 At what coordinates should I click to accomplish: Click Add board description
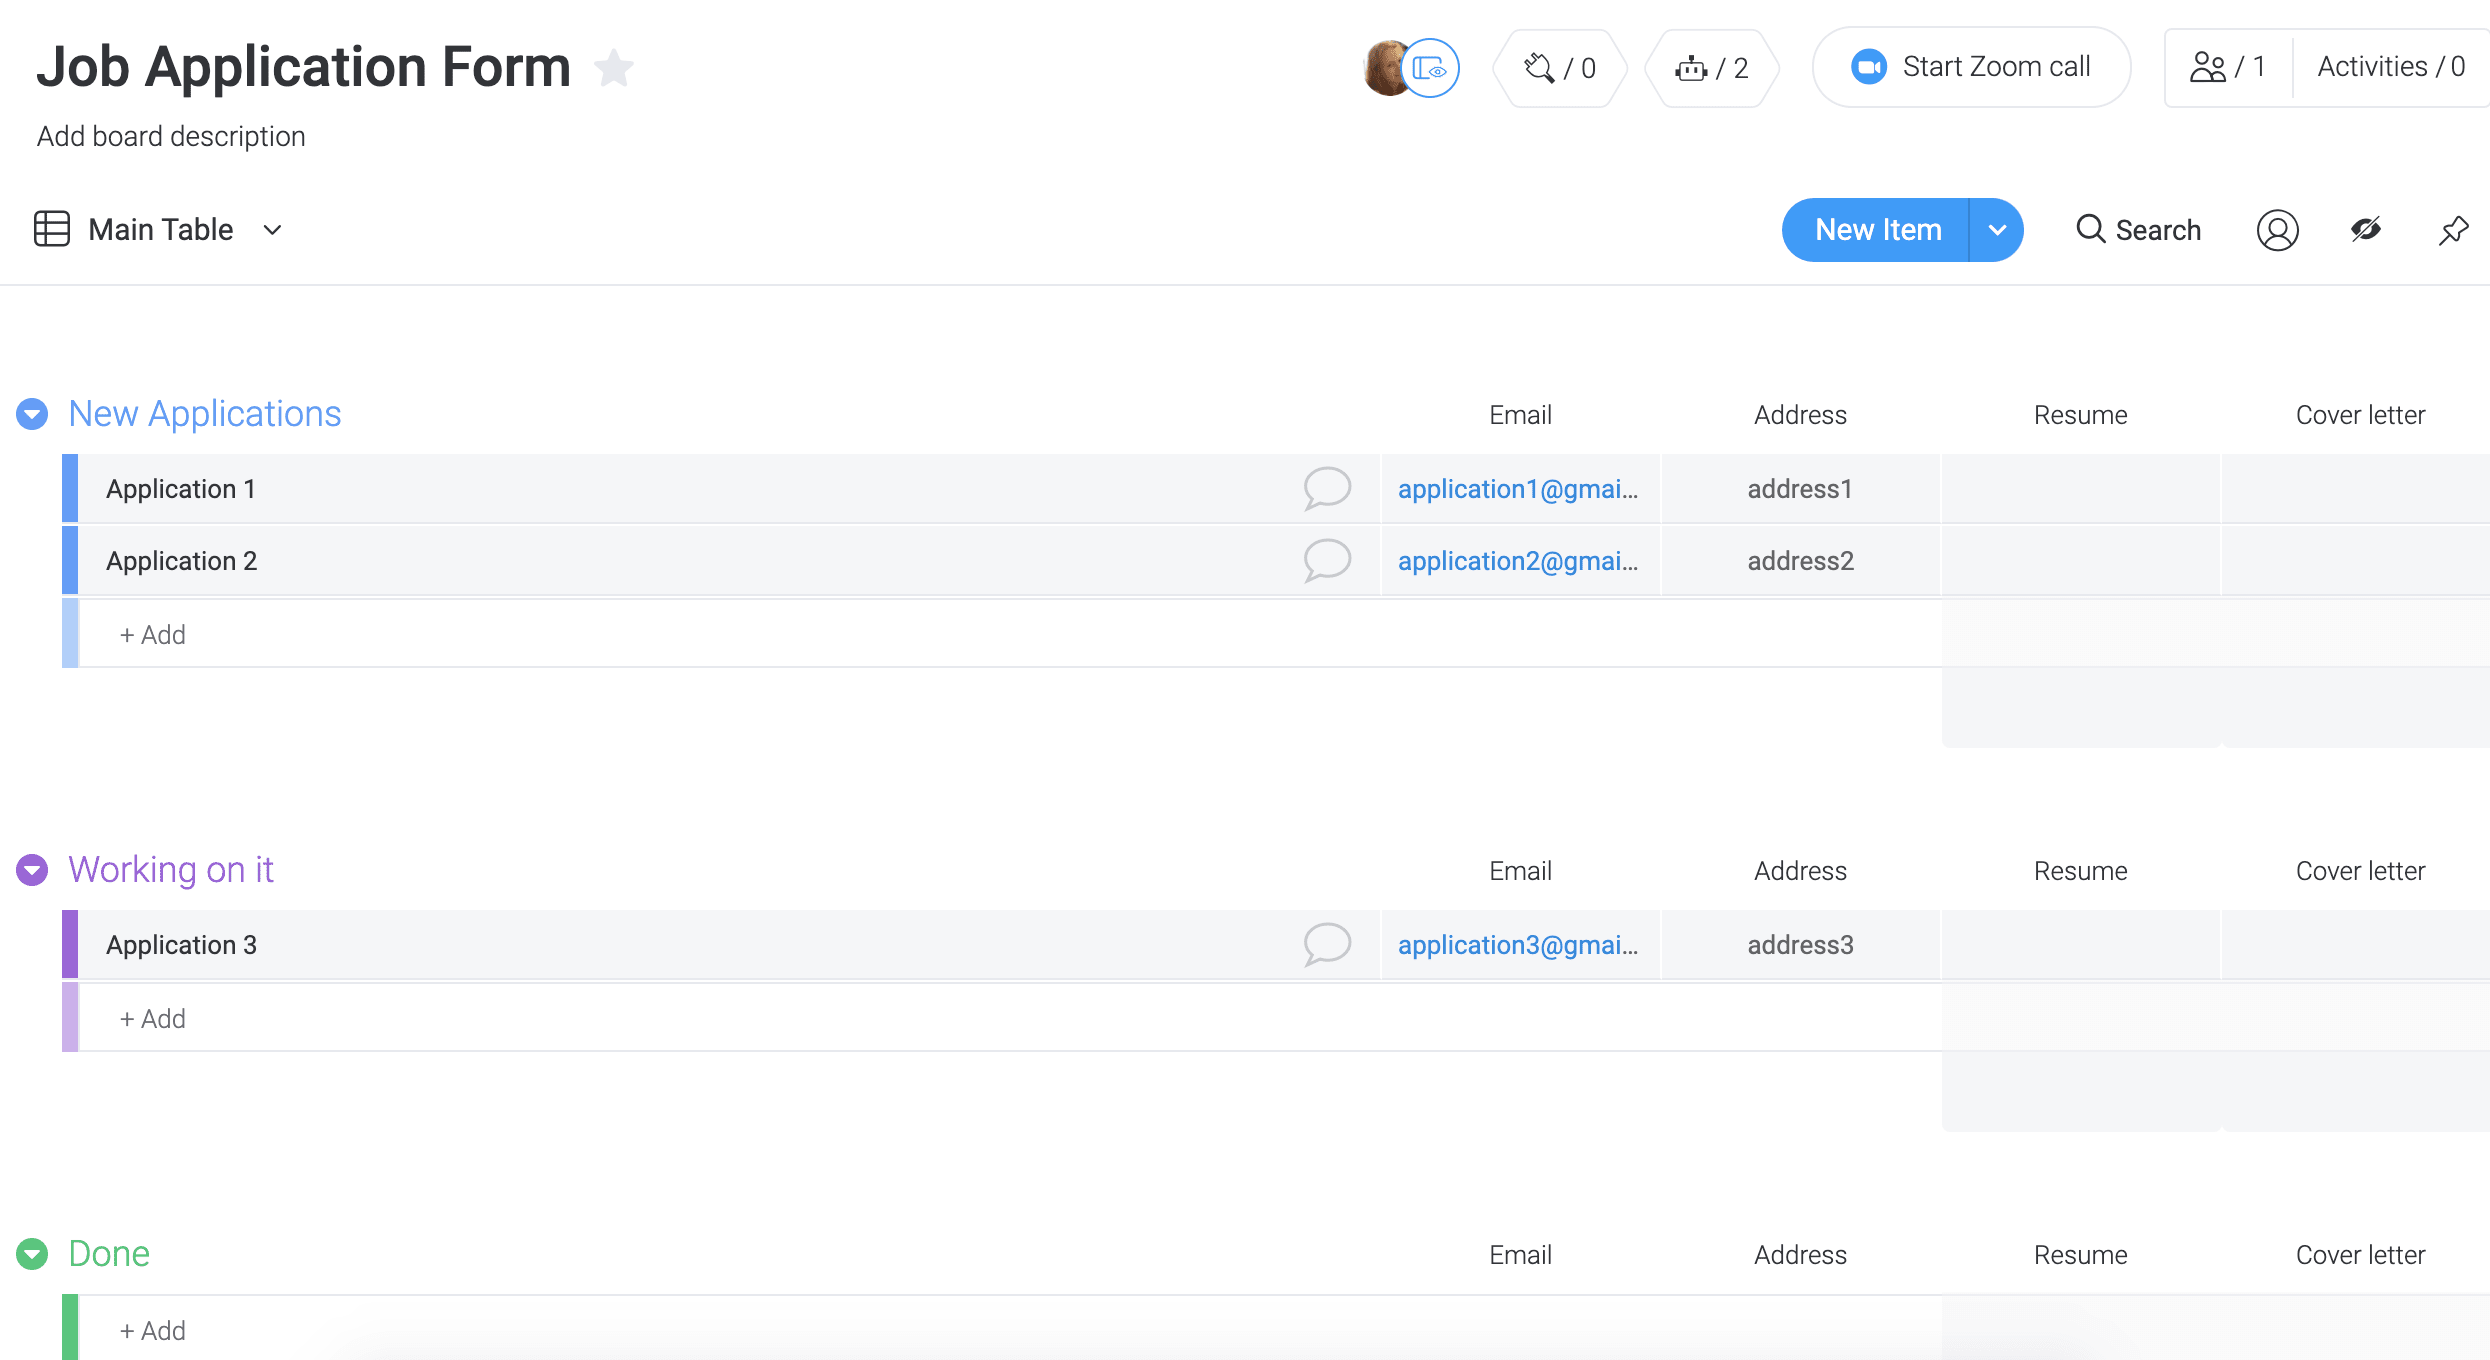coord(171,136)
